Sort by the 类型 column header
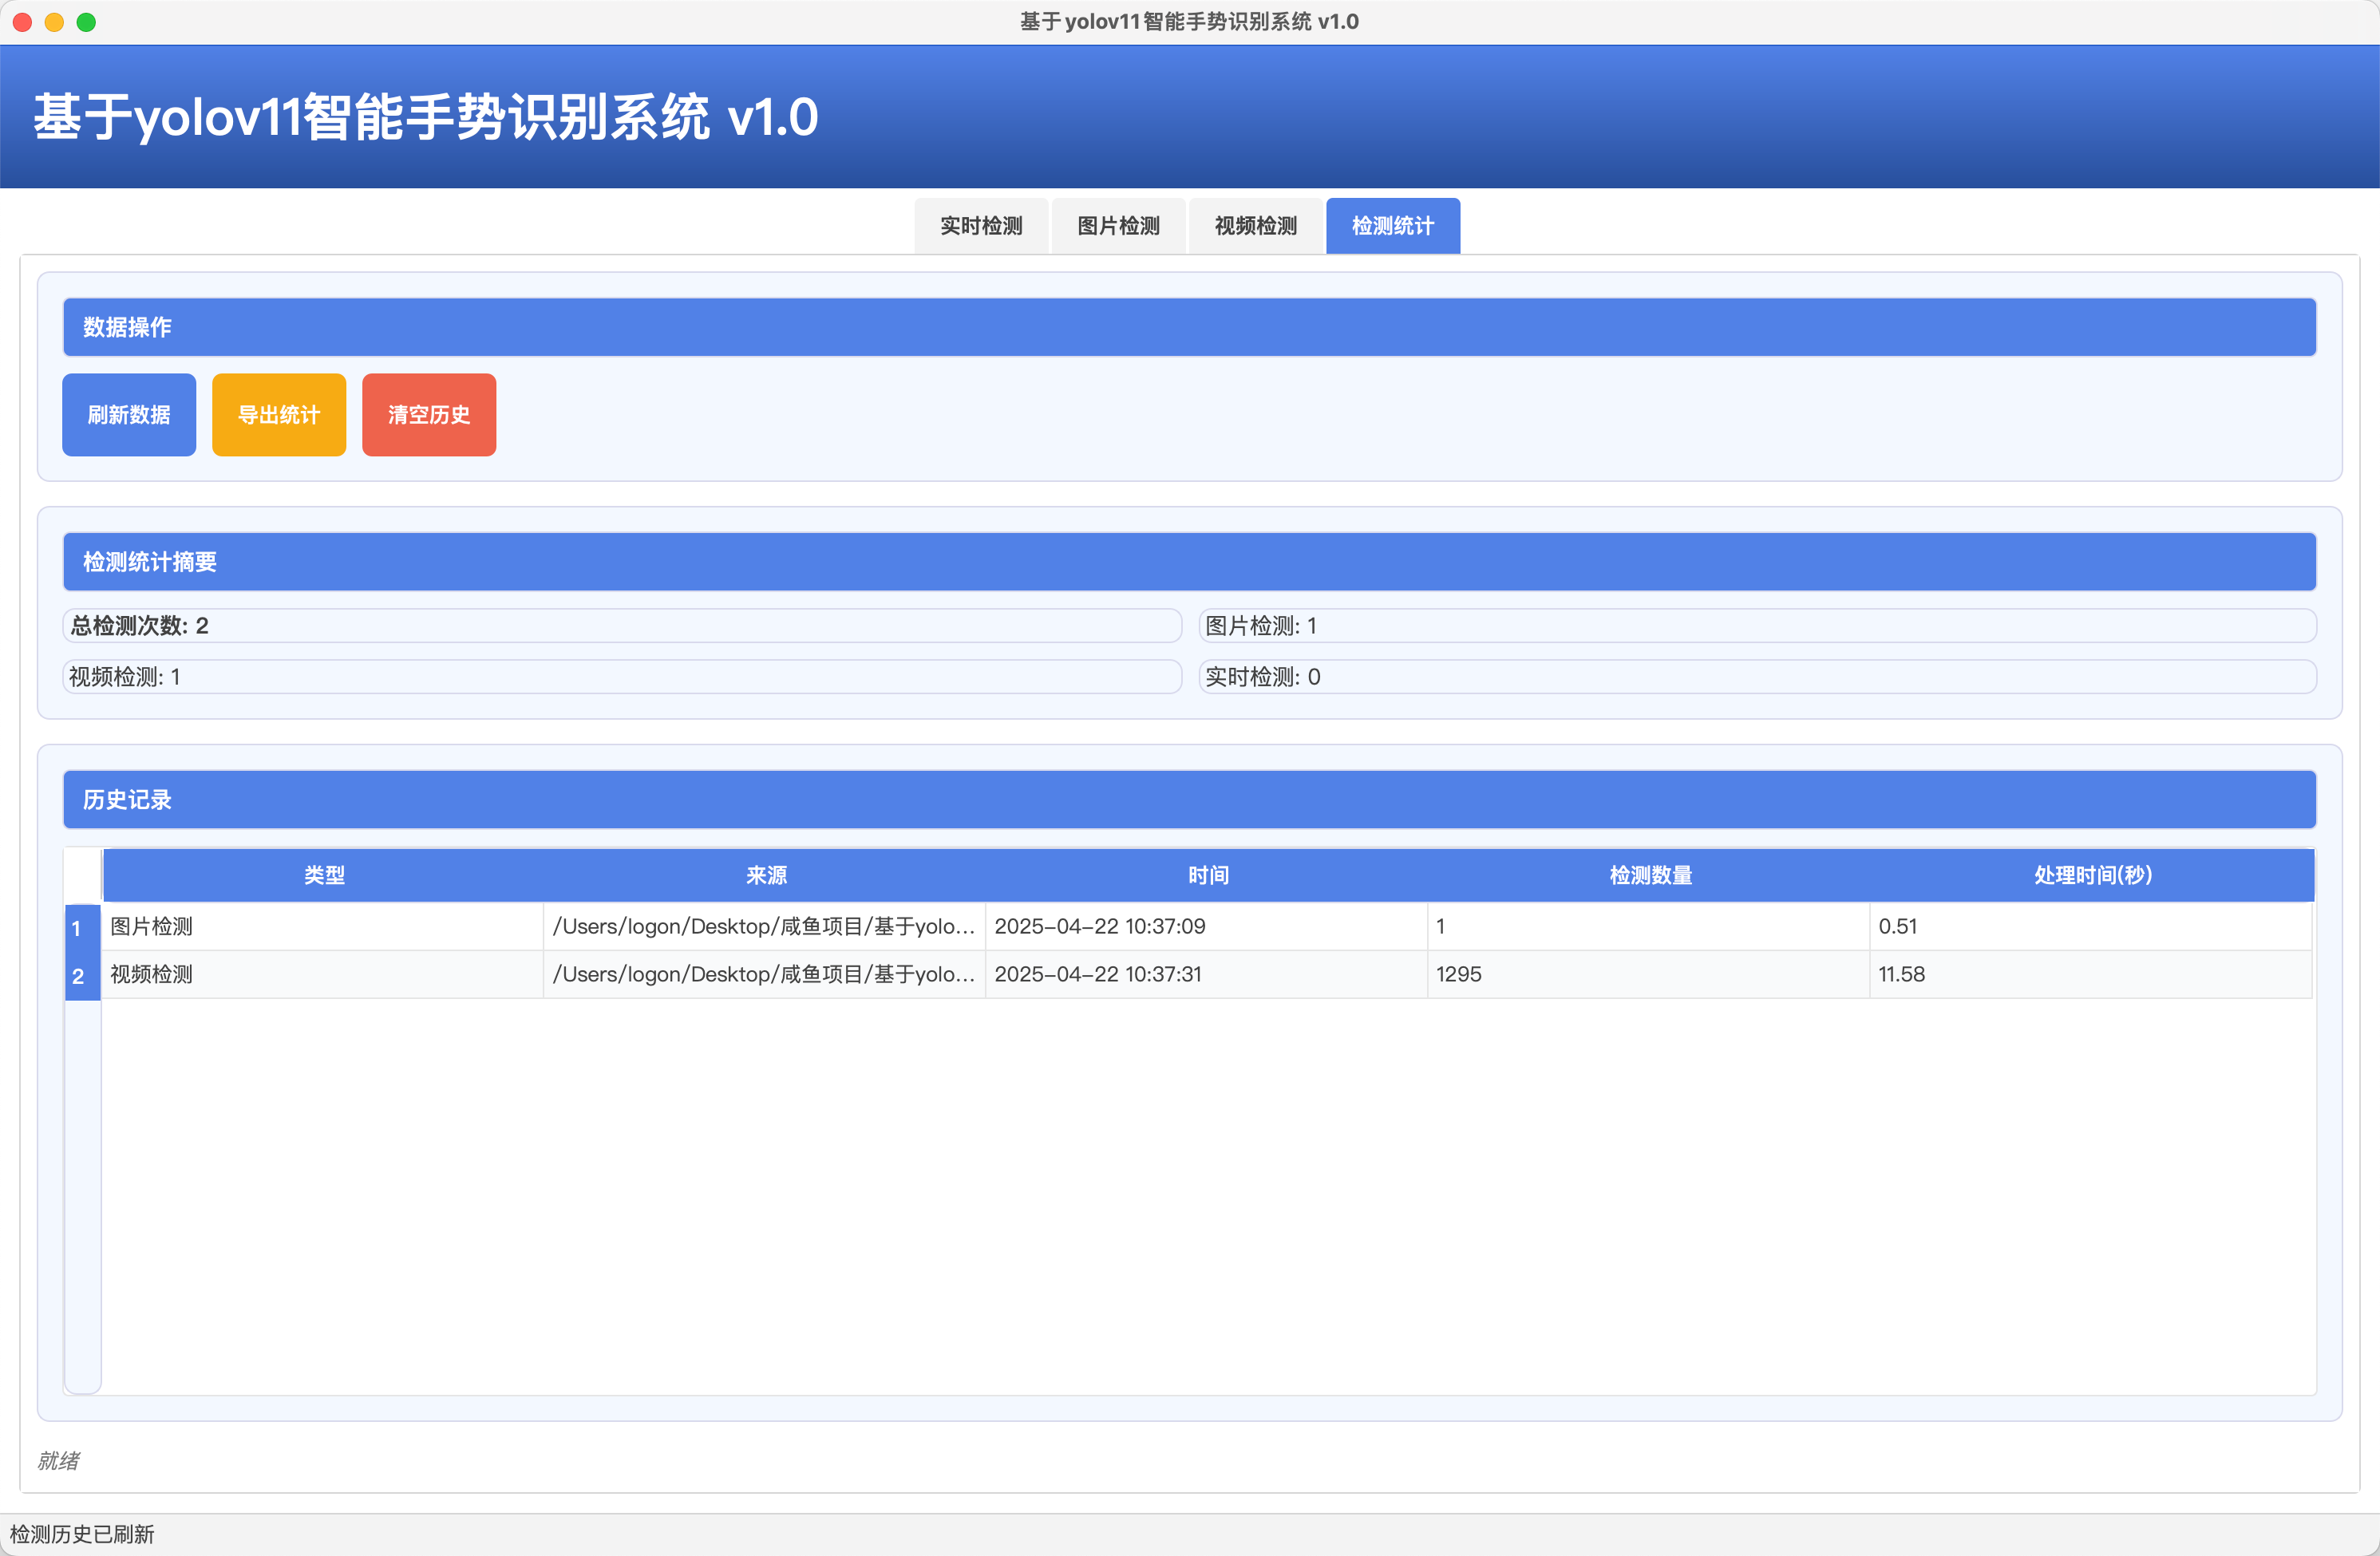2380x1556 pixels. pos(324,875)
